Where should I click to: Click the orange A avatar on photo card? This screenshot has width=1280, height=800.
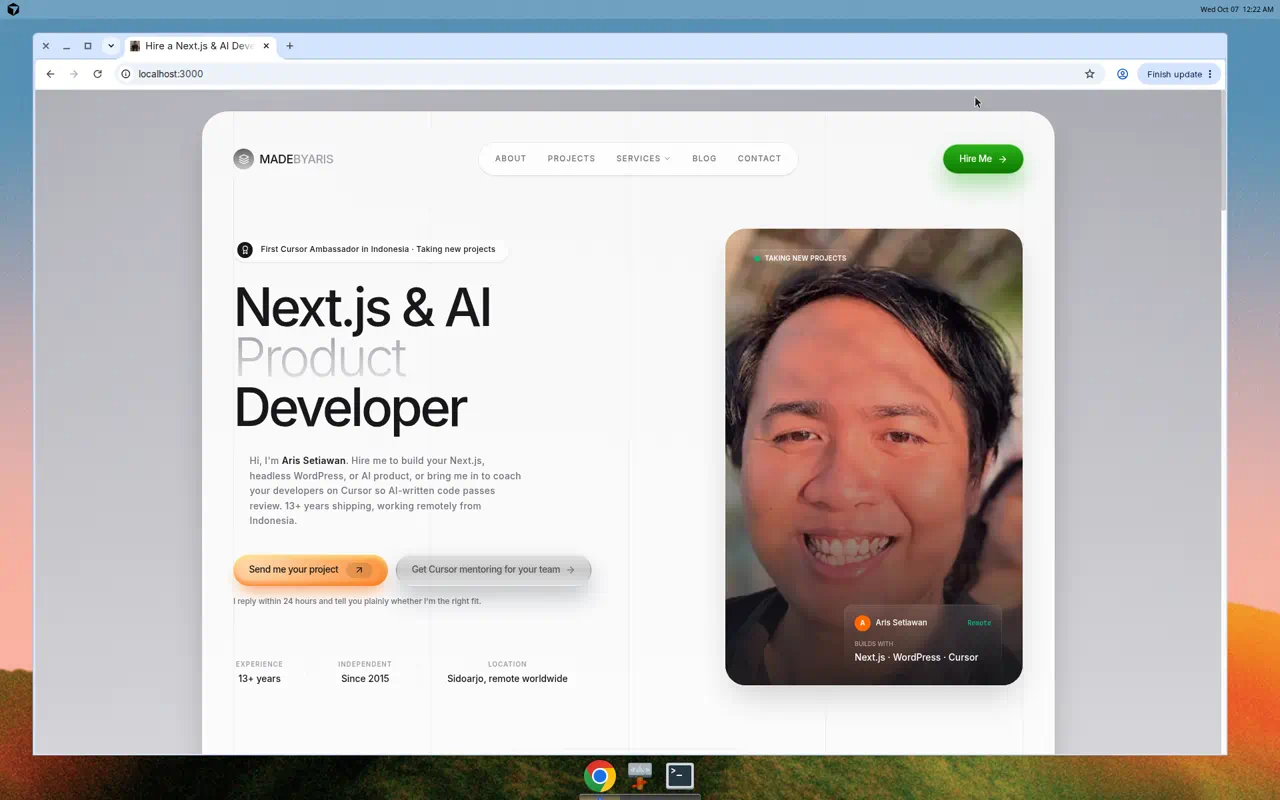862,623
